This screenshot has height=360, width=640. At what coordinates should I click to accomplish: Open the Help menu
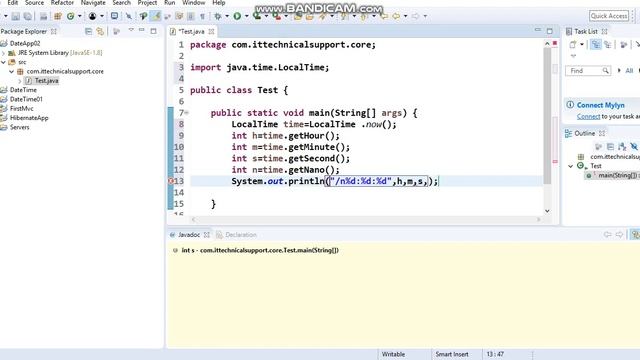tap(219, 3)
